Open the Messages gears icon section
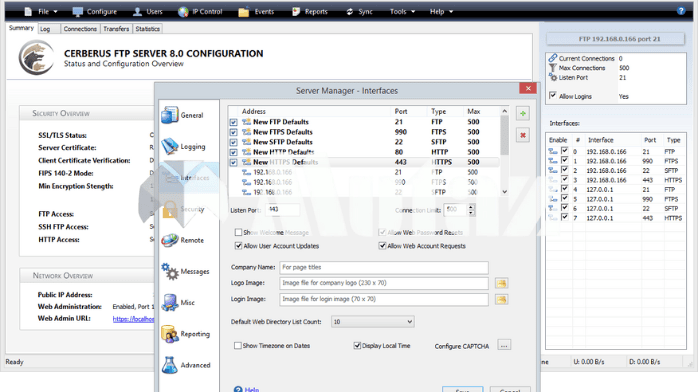This screenshot has height=392, width=698. [x=170, y=271]
